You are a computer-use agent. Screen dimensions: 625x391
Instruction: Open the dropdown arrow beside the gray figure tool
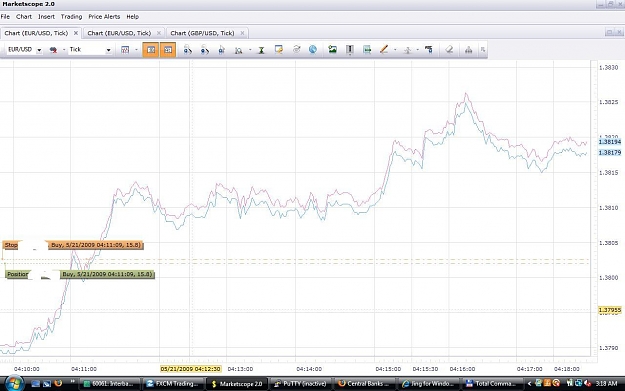tap(417, 50)
